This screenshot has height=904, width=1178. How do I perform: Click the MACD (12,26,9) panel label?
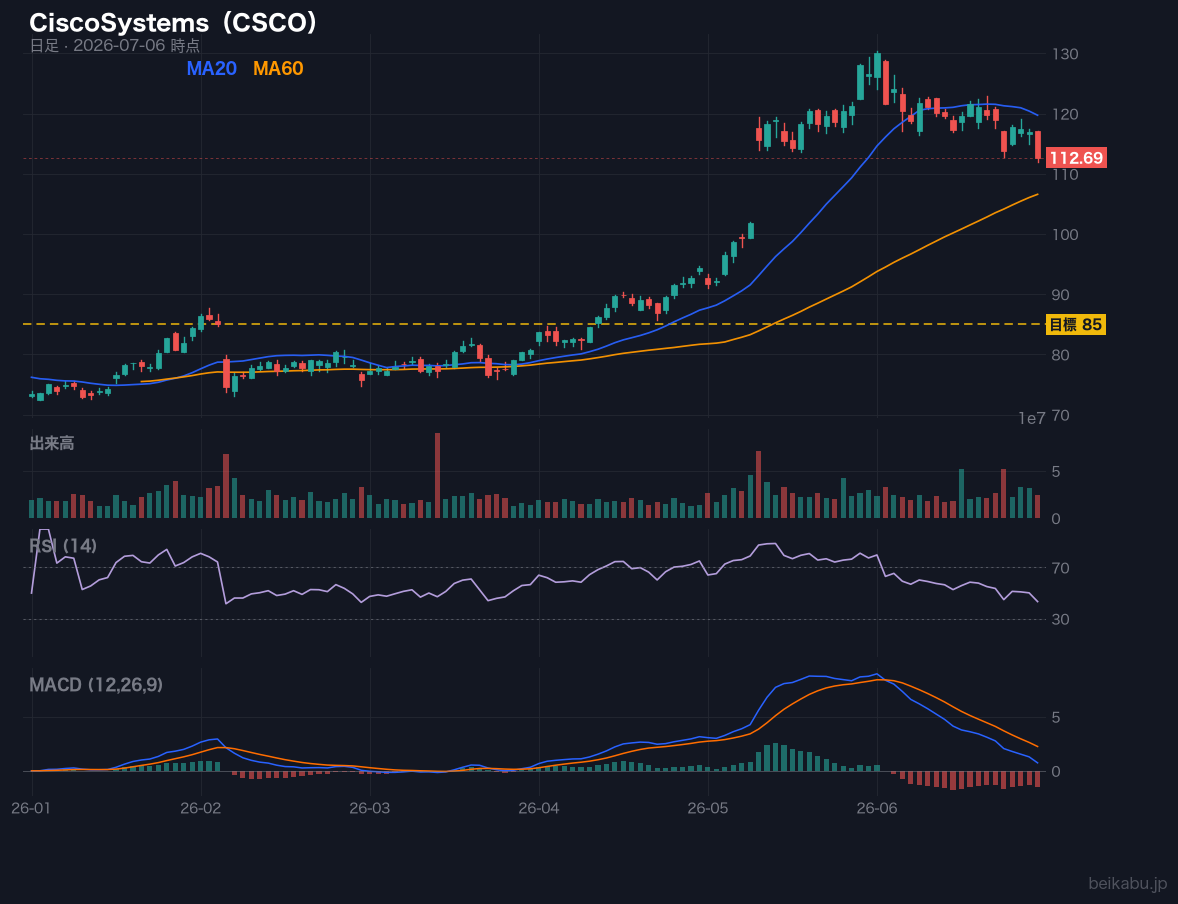pyautogui.click(x=96, y=685)
